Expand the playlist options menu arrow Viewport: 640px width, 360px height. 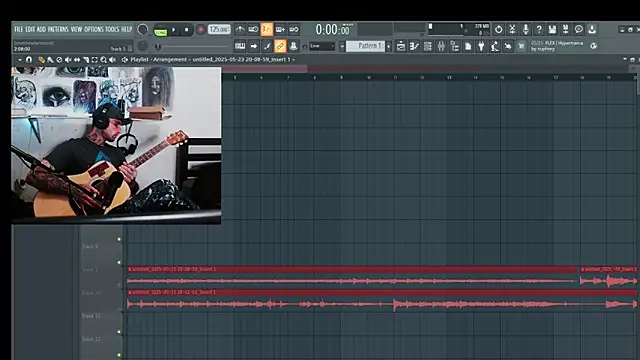(x=20, y=60)
